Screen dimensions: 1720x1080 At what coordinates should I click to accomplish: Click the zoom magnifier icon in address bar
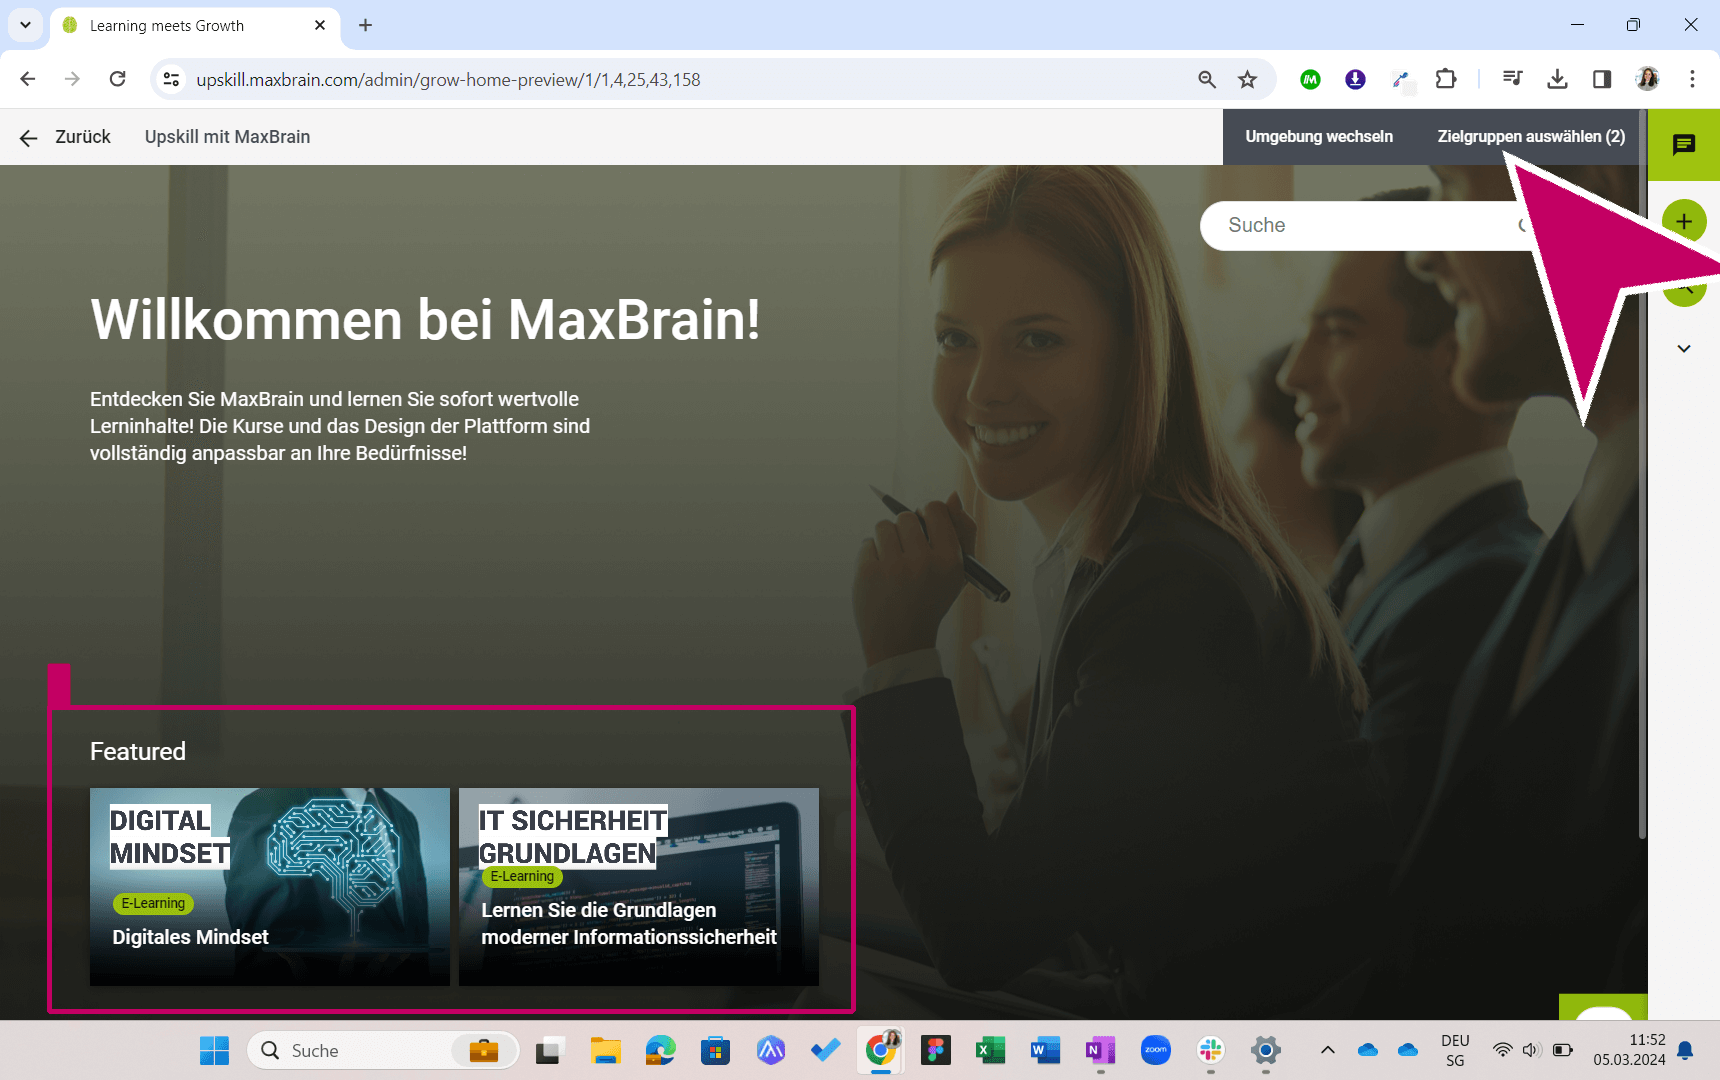pos(1207,79)
